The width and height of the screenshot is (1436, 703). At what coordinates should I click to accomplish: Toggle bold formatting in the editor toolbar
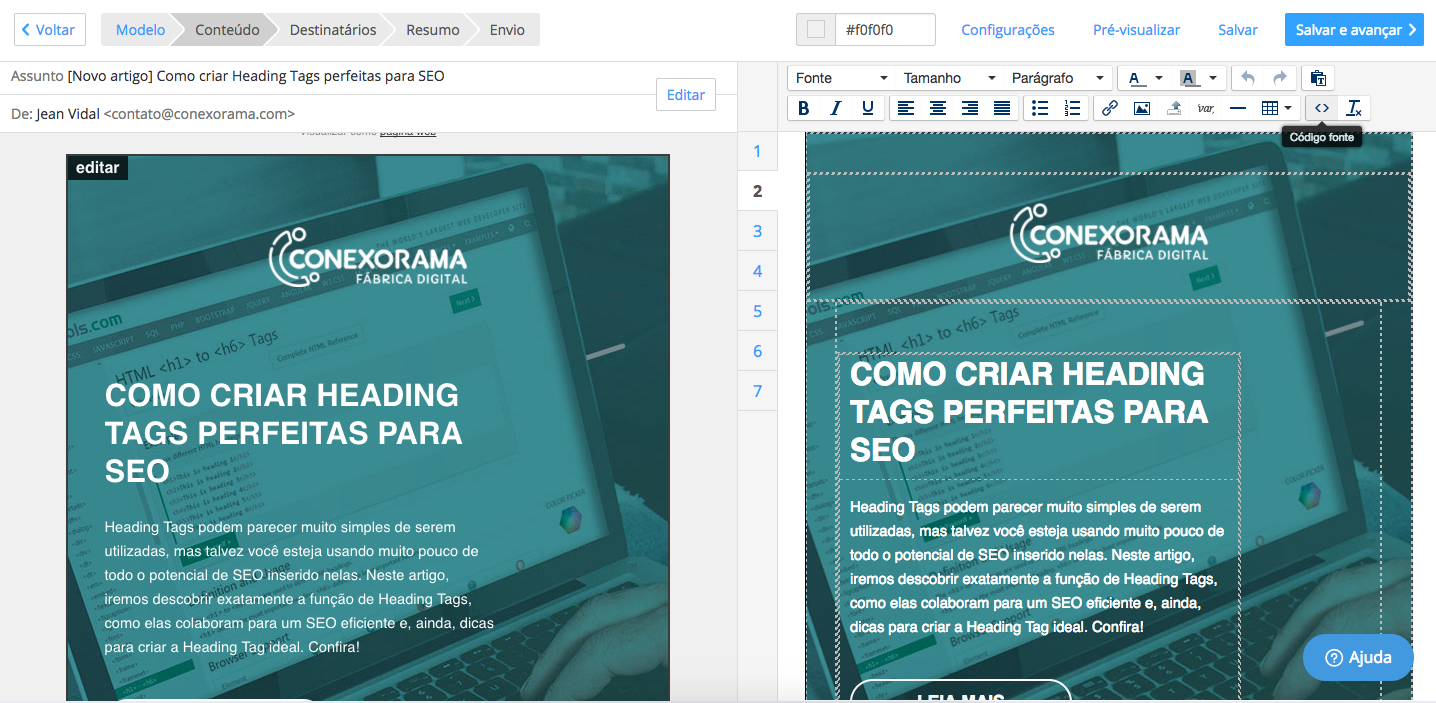pos(804,108)
